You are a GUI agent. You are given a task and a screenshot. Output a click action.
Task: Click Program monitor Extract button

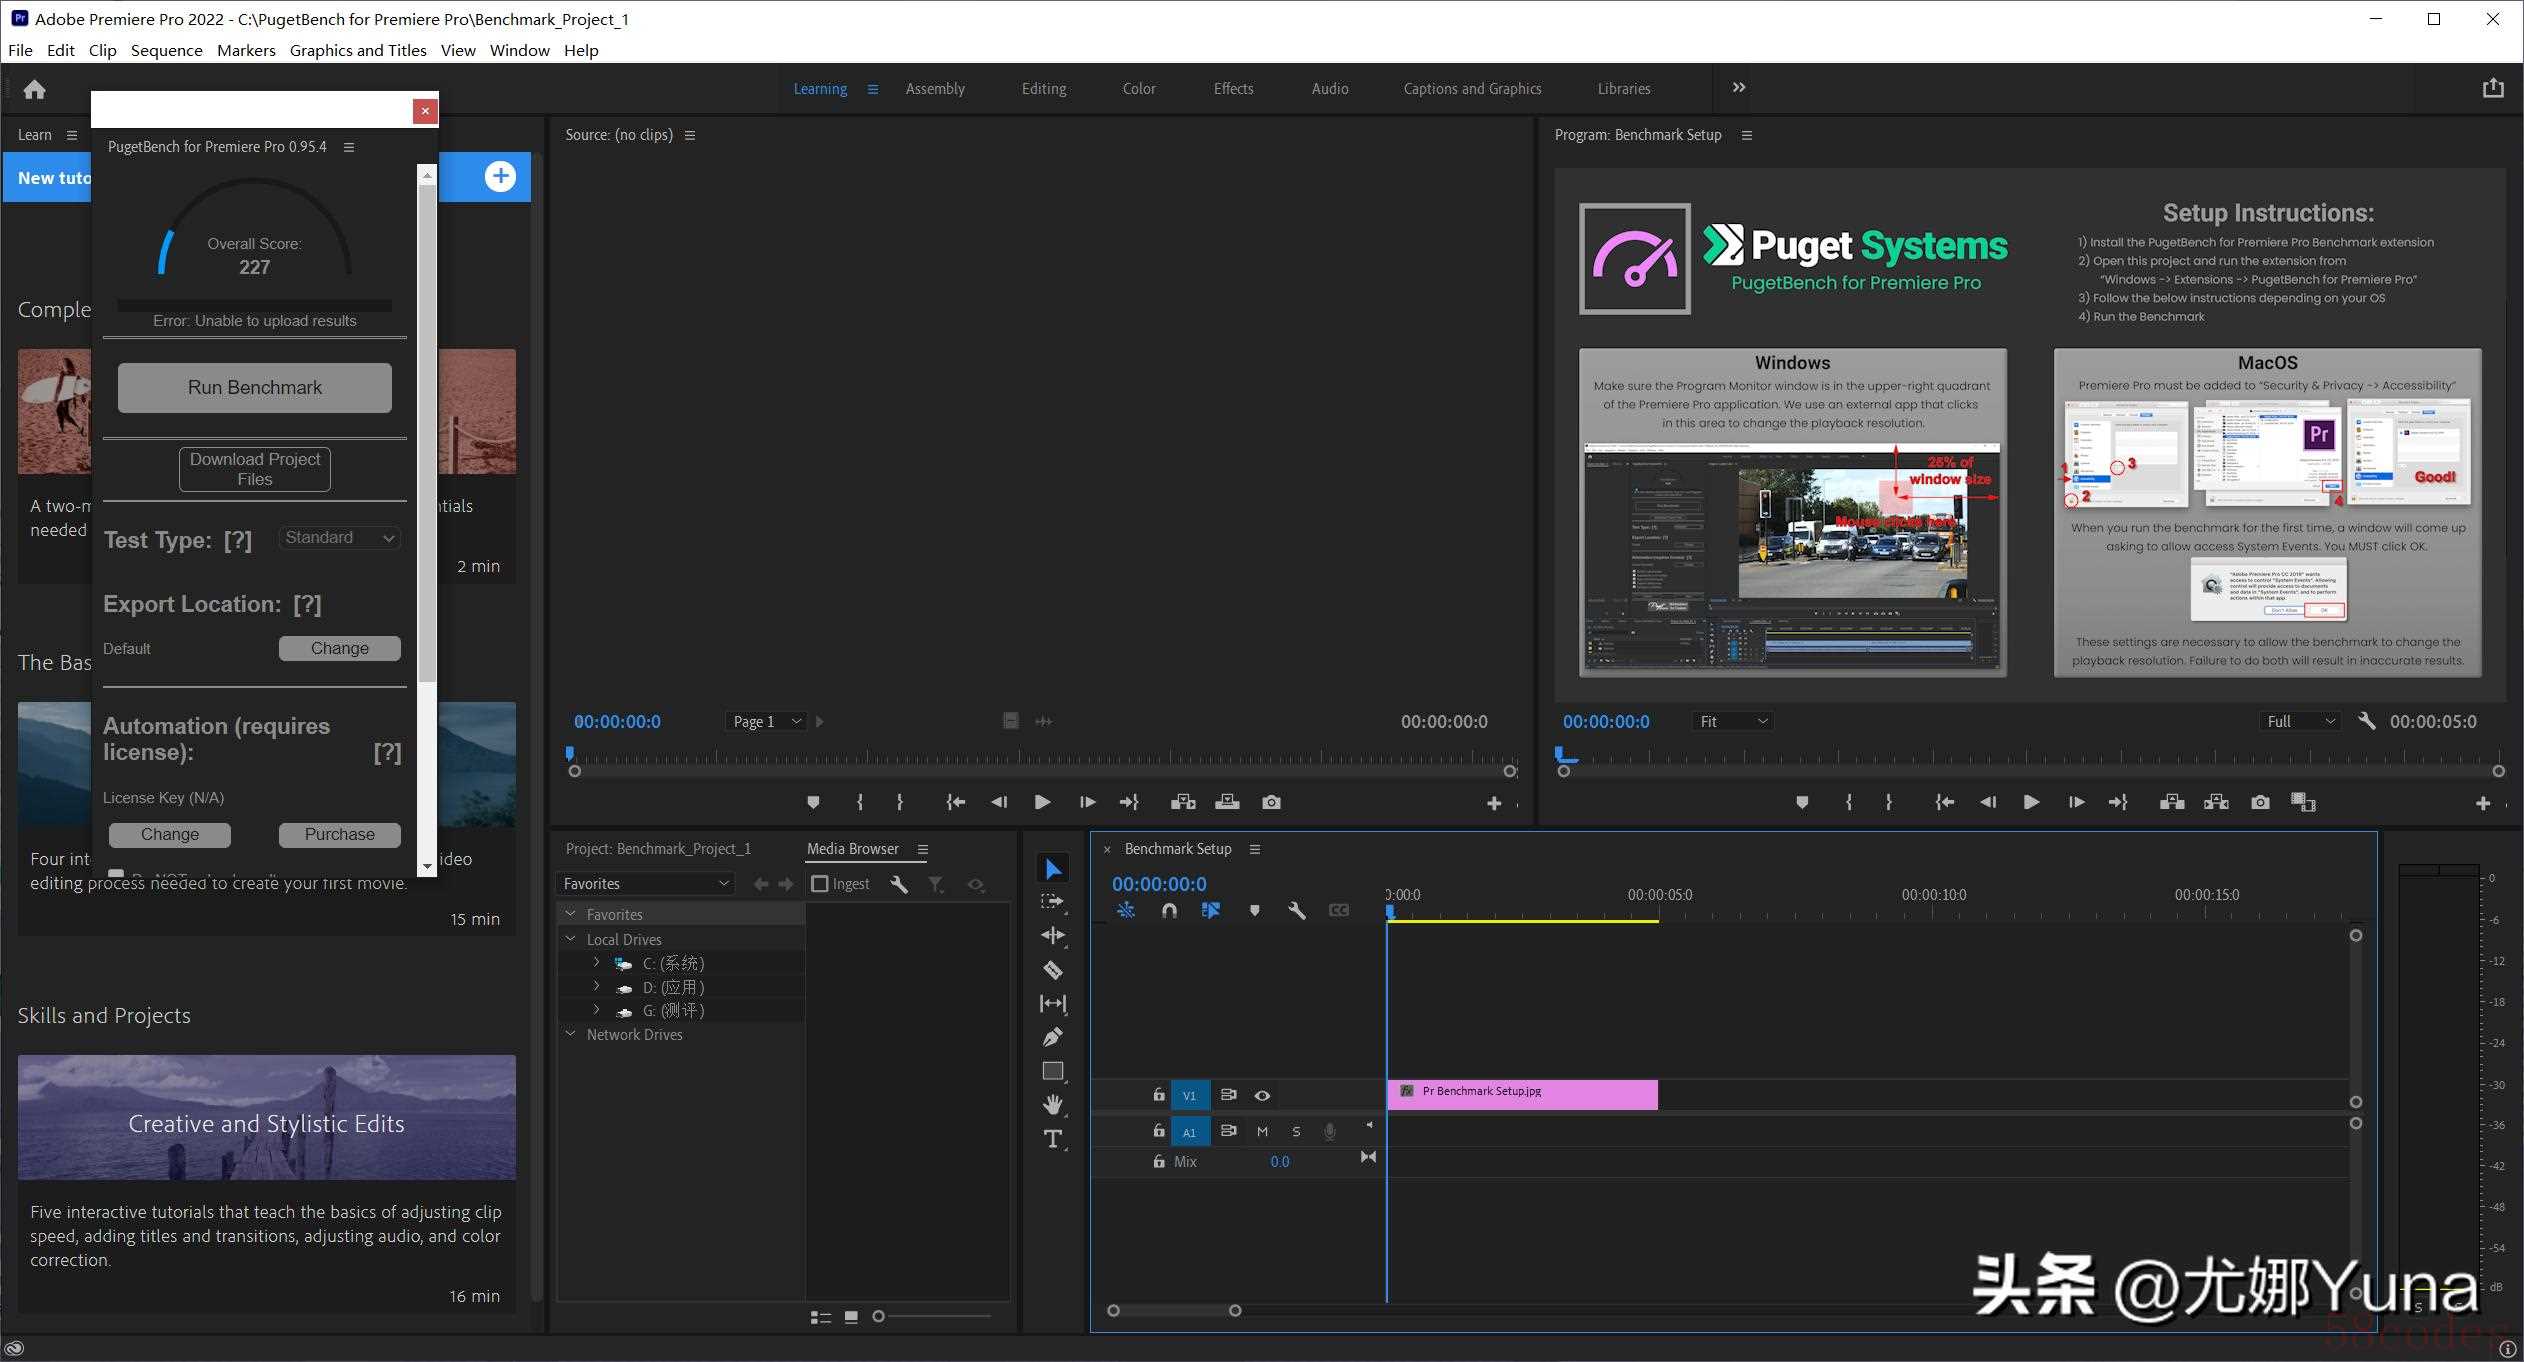point(2216,802)
